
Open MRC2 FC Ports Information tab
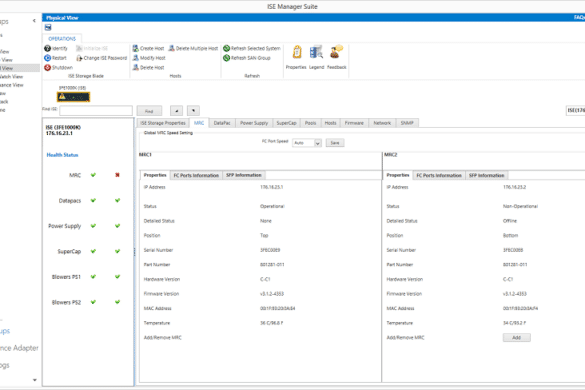click(439, 175)
